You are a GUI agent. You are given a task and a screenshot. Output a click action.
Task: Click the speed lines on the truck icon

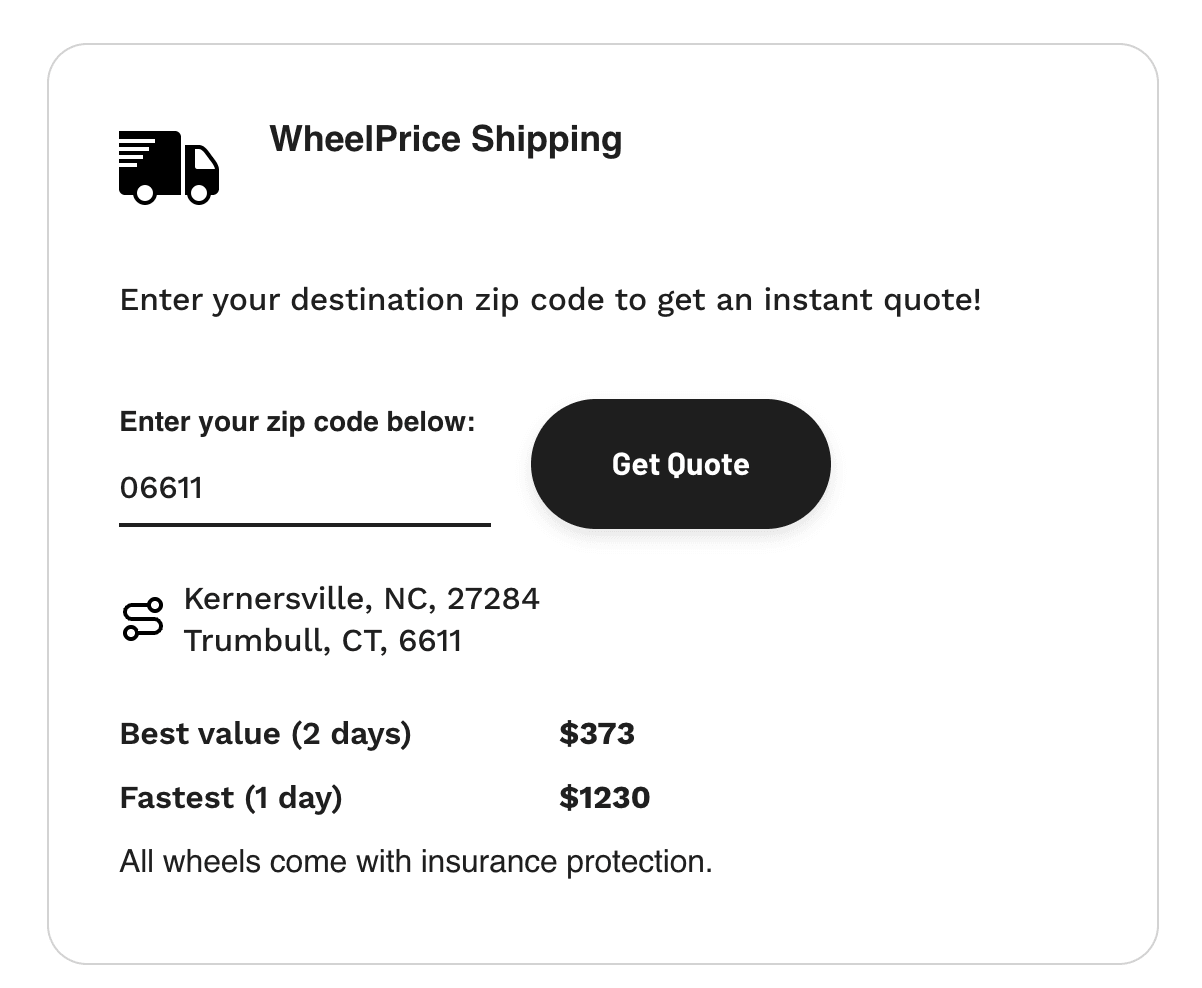point(133,150)
